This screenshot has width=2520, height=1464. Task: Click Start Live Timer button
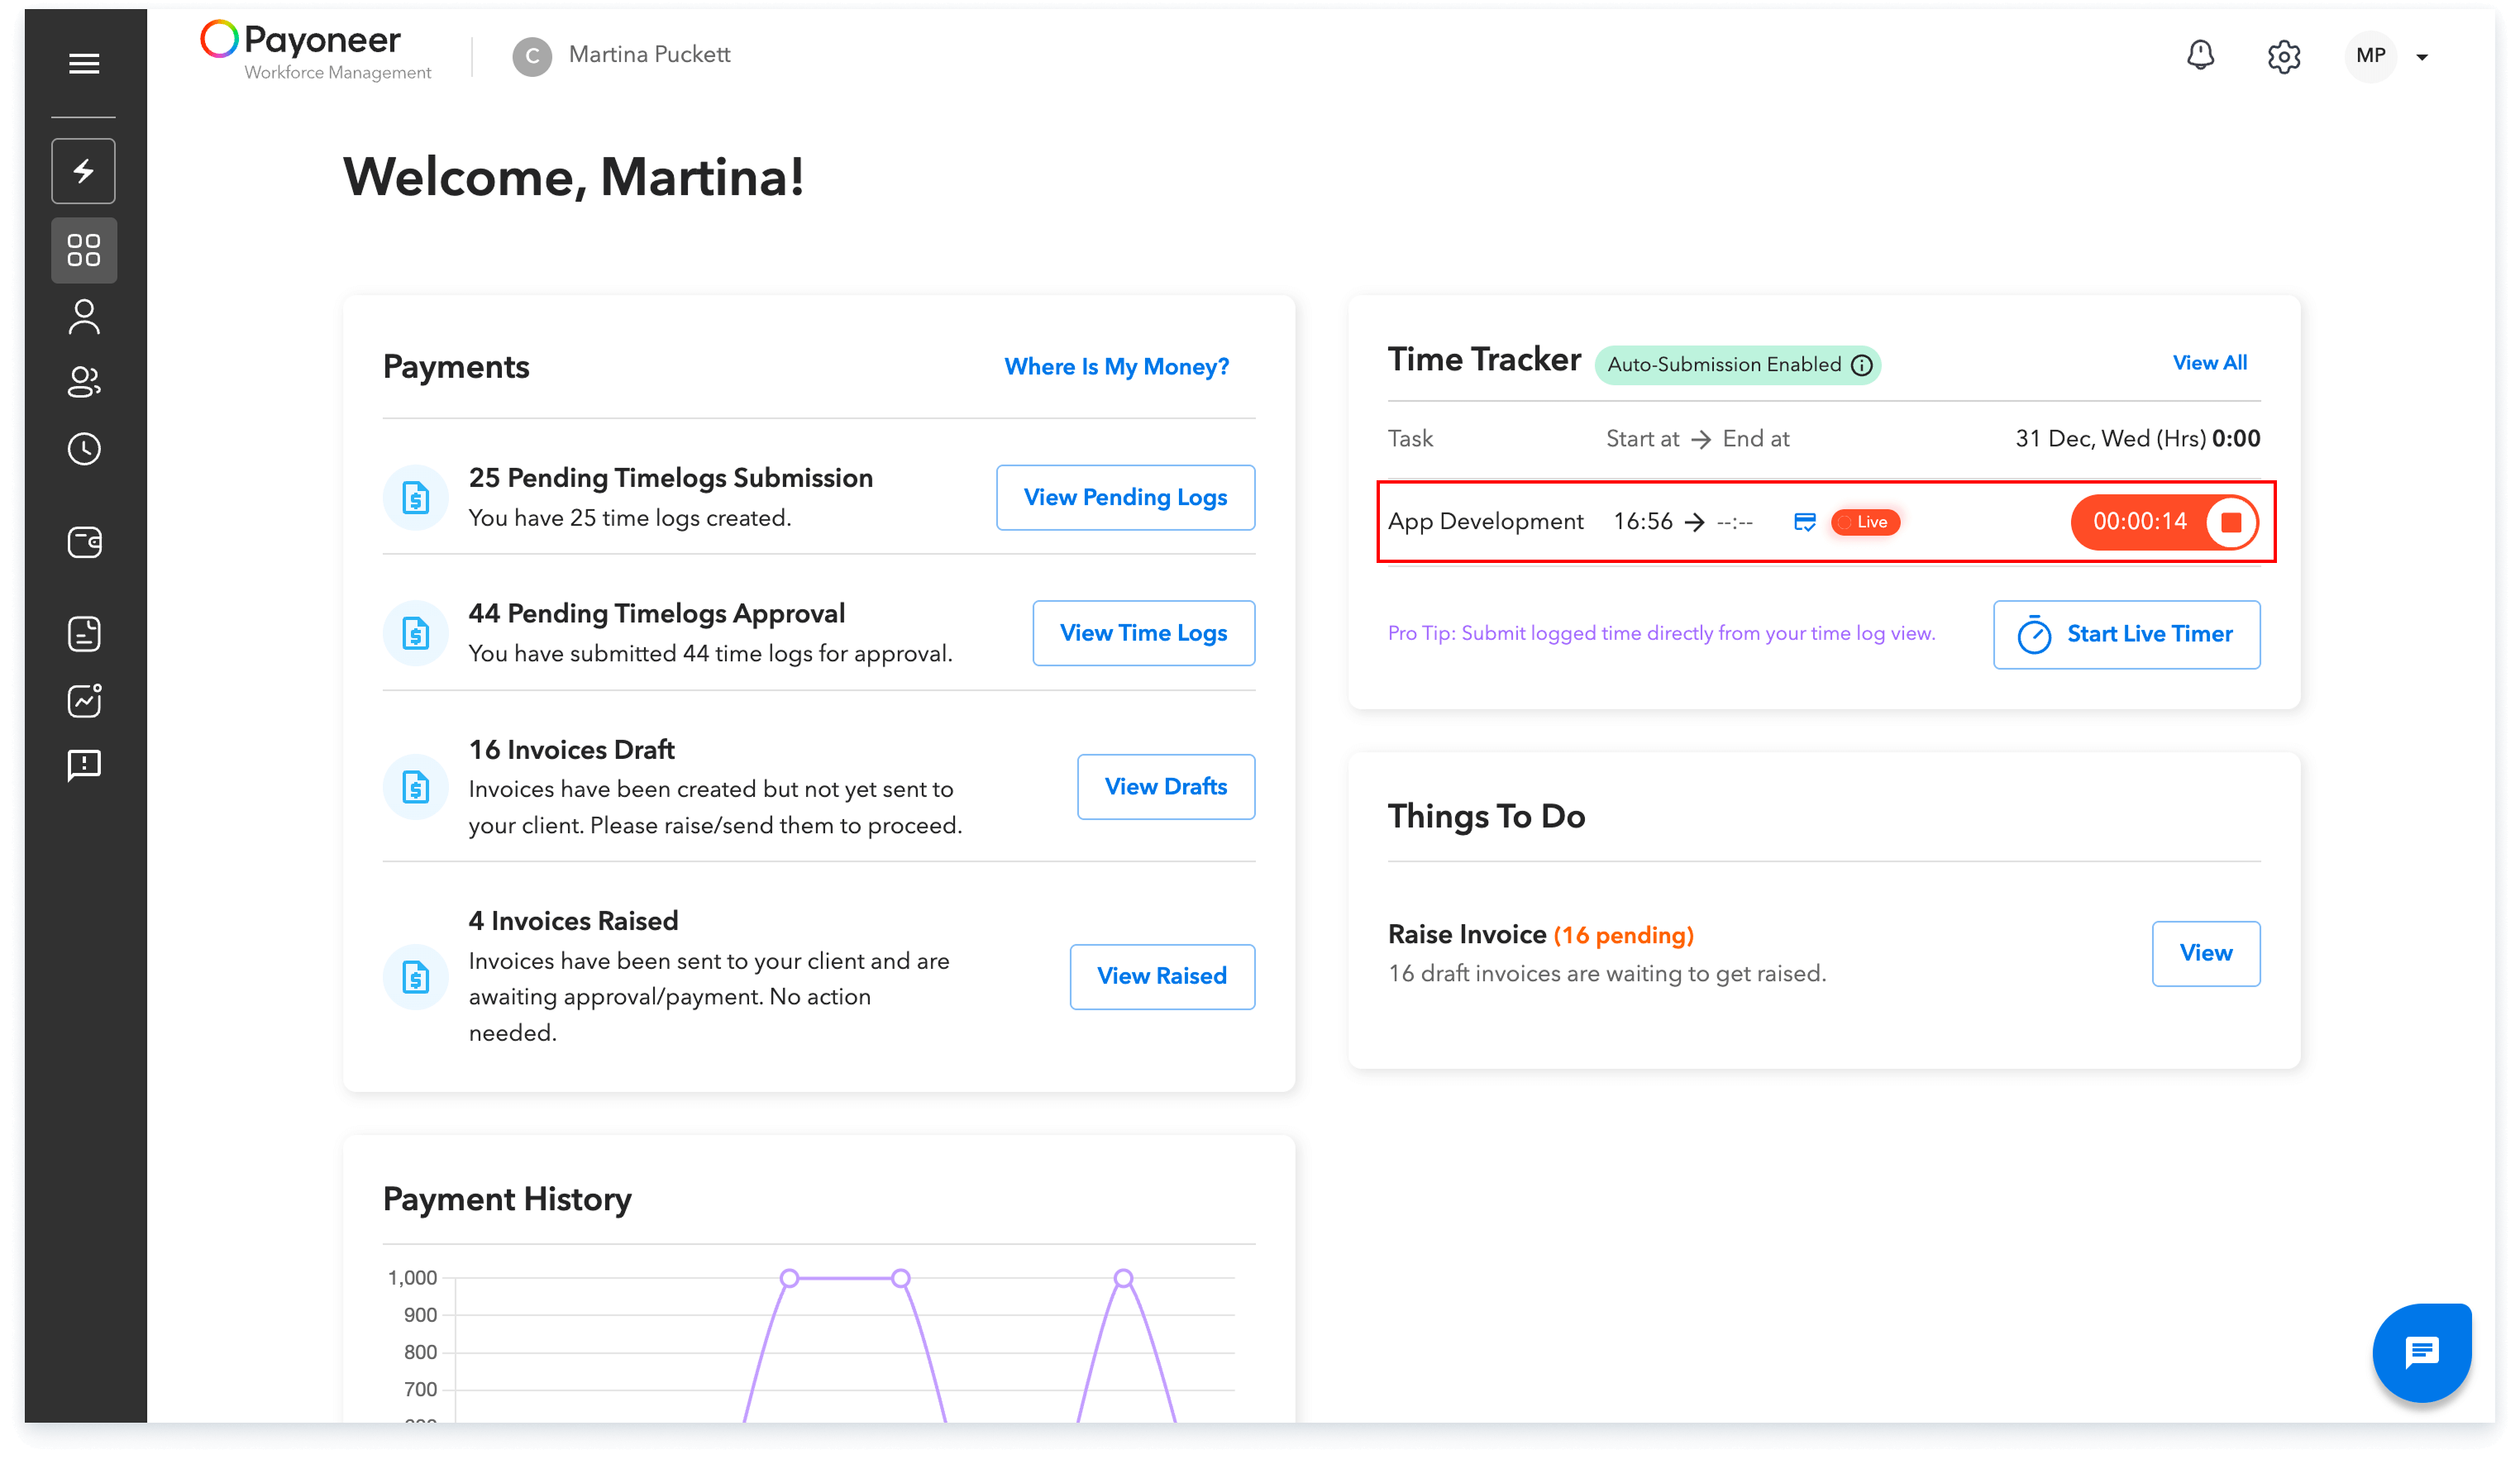pyautogui.click(x=2126, y=634)
